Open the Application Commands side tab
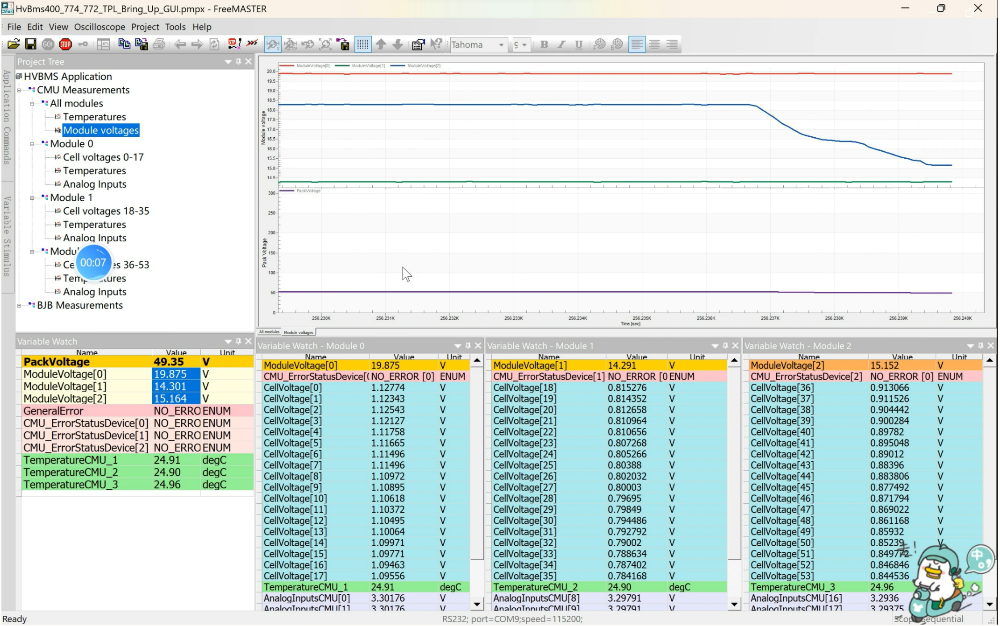The height and width of the screenshot is (626, 1000). pyautogui.click(x=7, y=117)
